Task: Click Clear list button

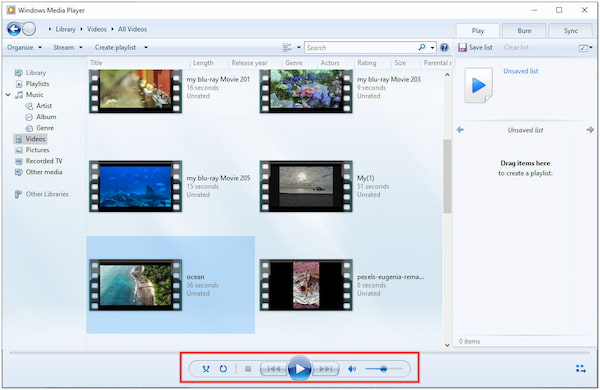Action: [x=516, y=47]
